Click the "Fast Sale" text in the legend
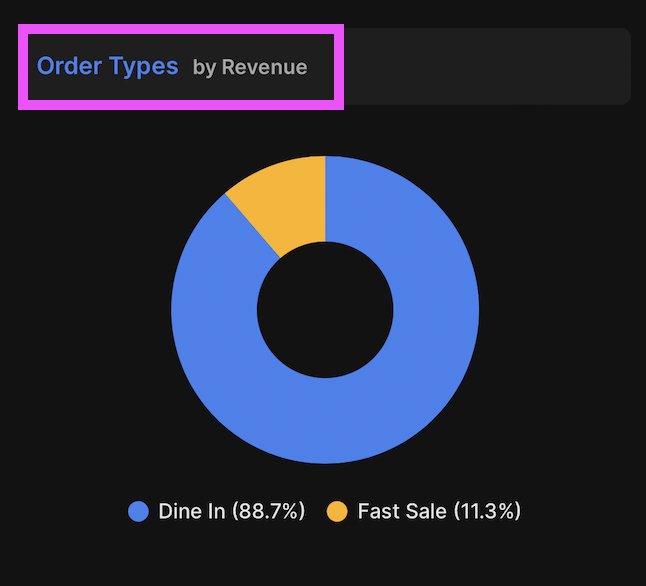 402,512
